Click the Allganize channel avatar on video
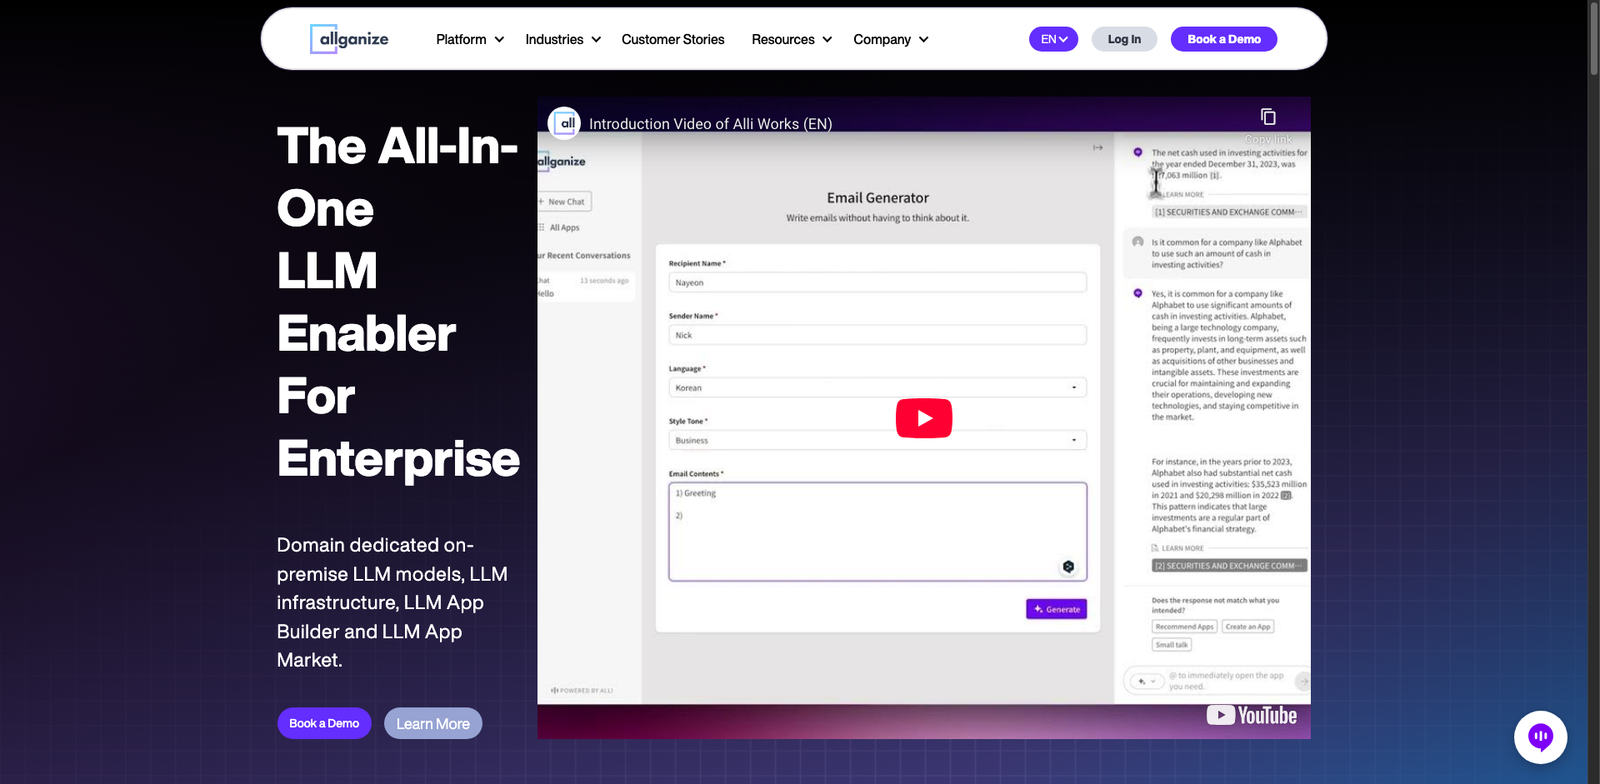This screenshot has width=1600, height=784. (x=565, y=123)
